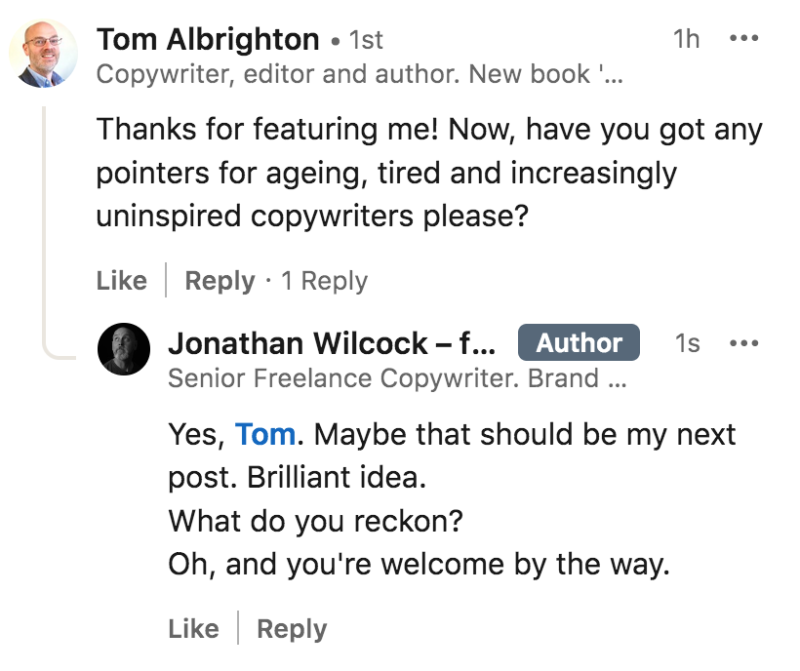The height and width of the screenshot is (671, 800).
Task: Click the blue Tom mention link
Action: (x=265, y=435)
